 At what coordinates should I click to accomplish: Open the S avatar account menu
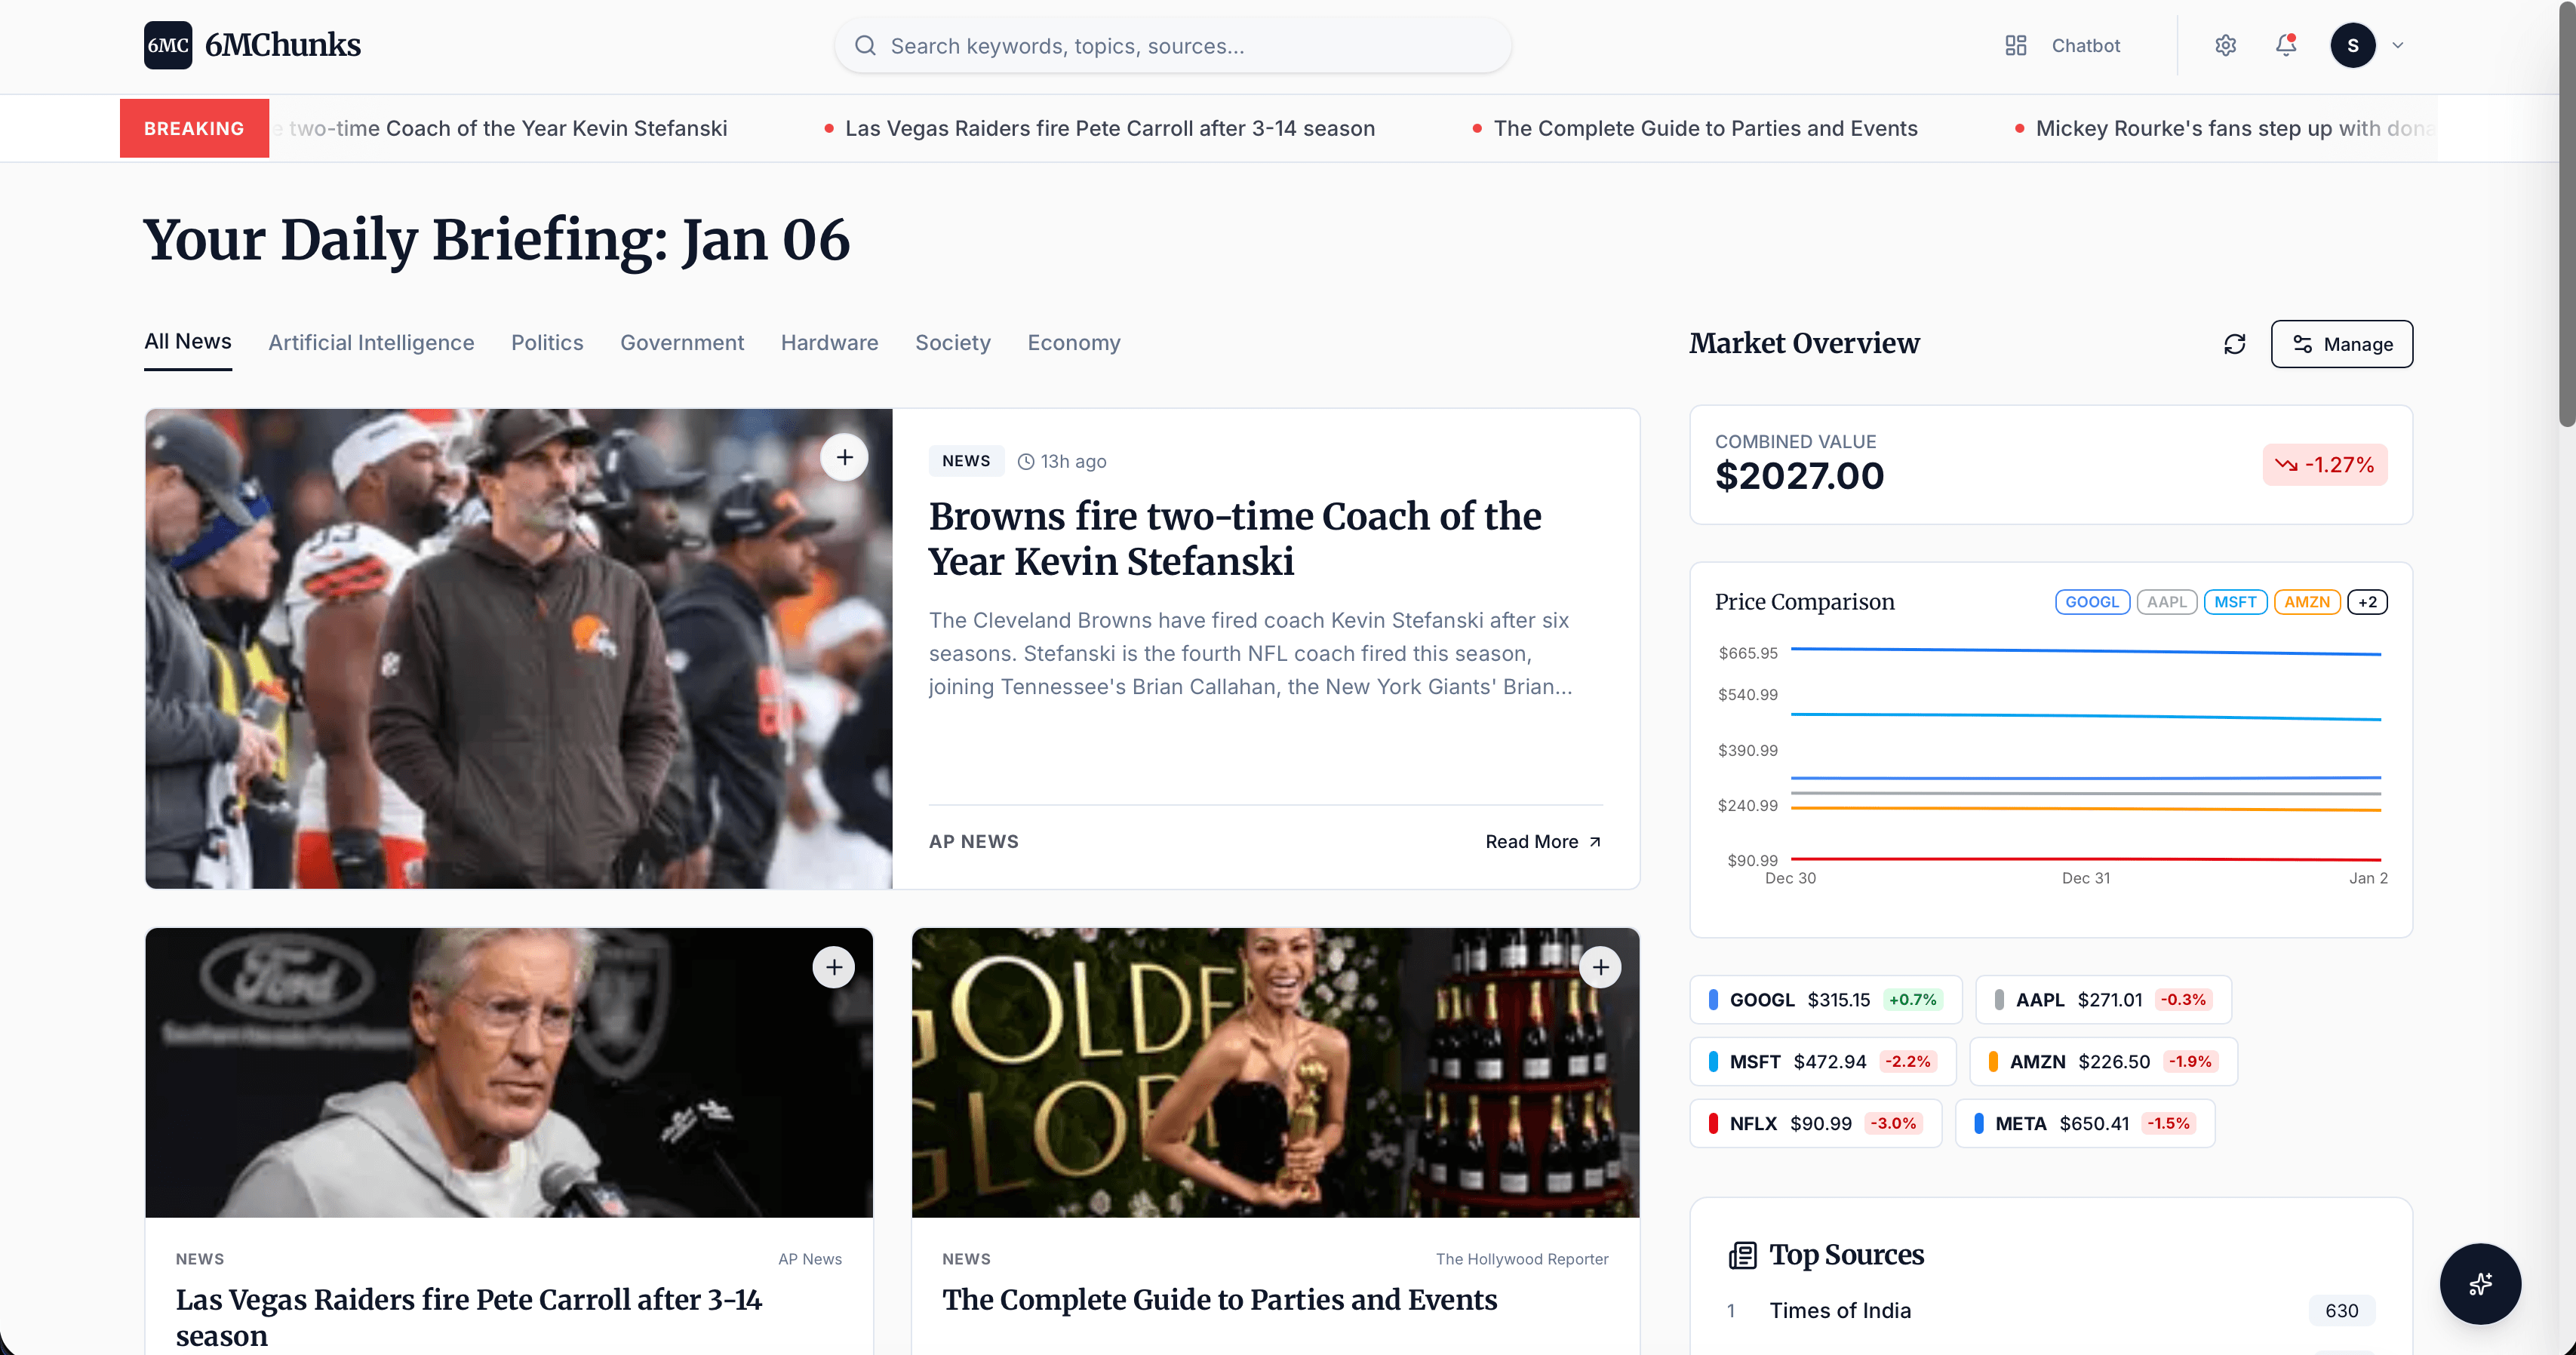pyautogui.click(x=2353, y=45)
